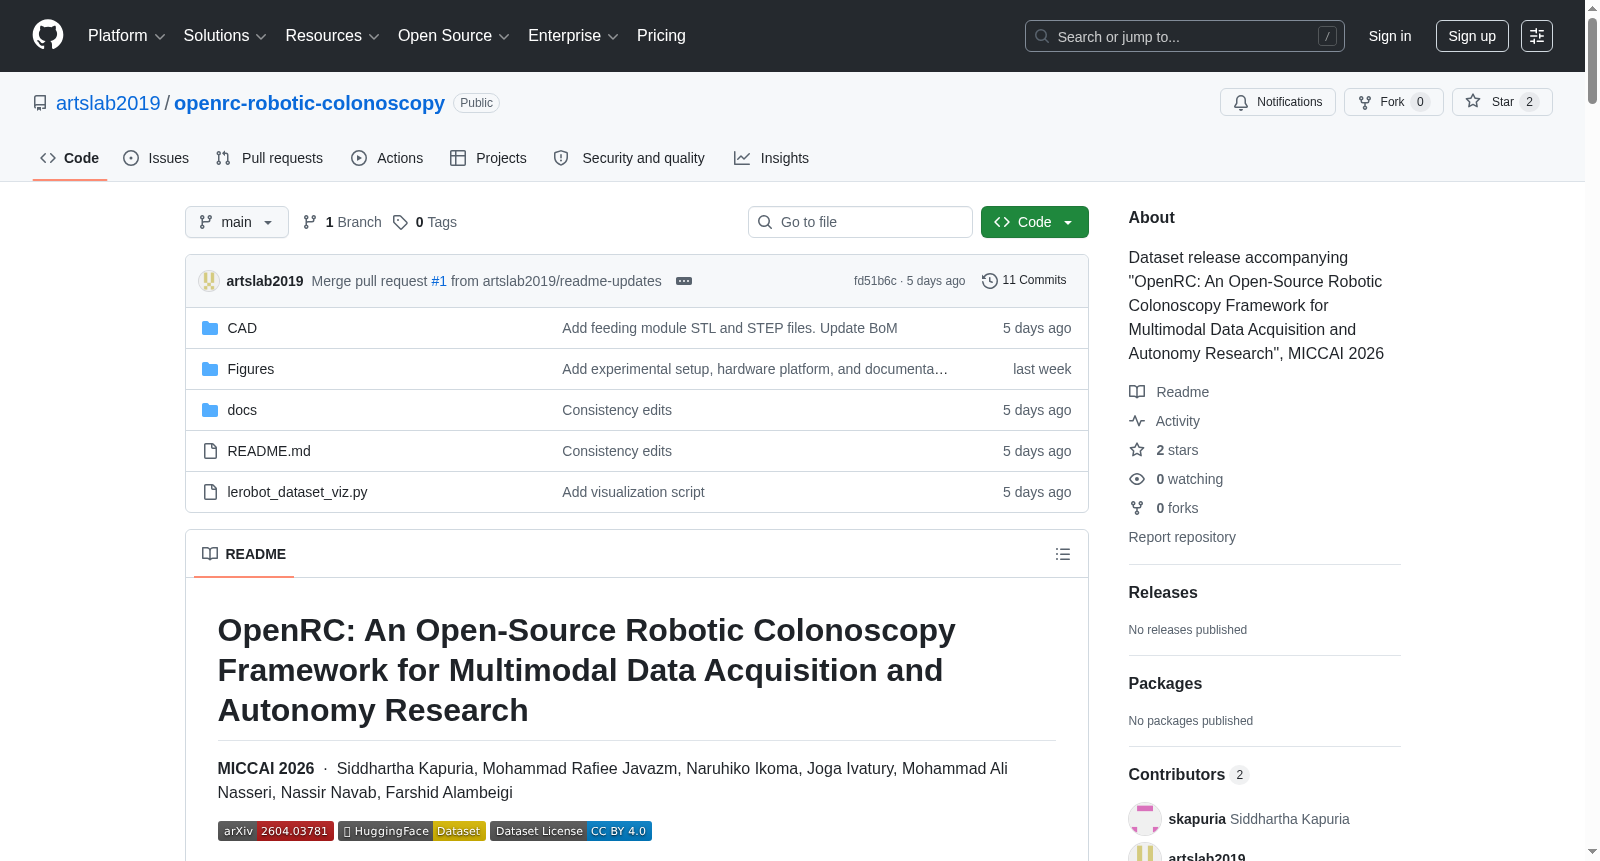Click Report repository link
The height and width of the screenshot is (861, 1600).
[1182, 537]
